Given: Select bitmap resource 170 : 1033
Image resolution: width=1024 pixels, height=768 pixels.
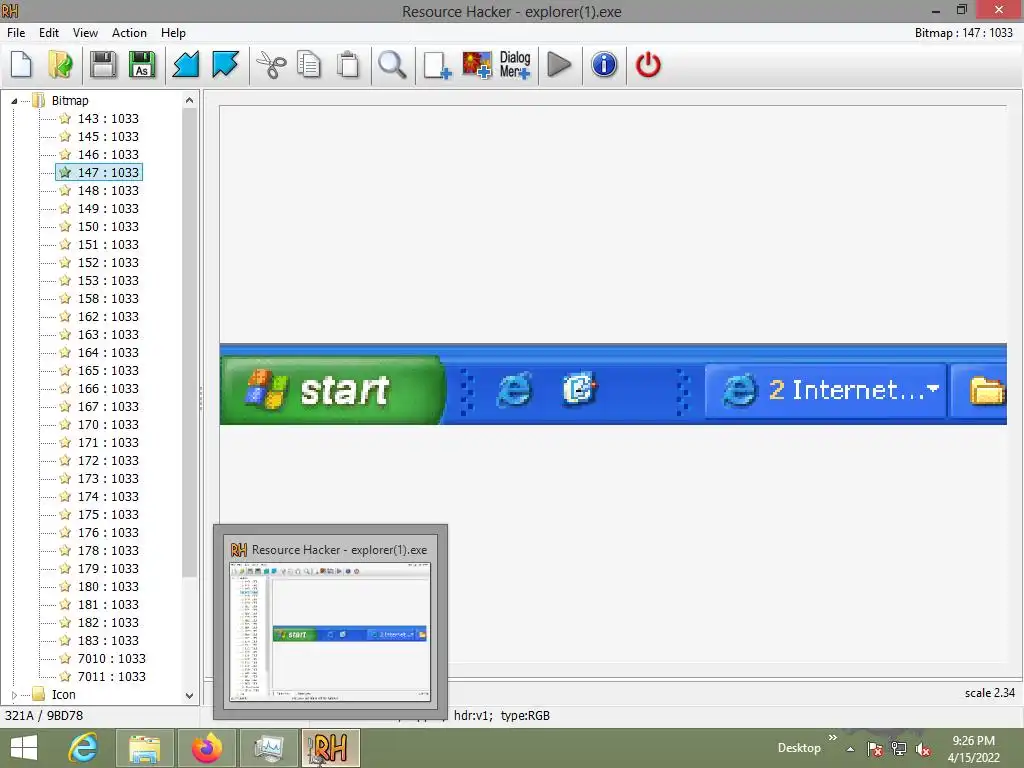Looking at the screenshot, I should (108, 424).
